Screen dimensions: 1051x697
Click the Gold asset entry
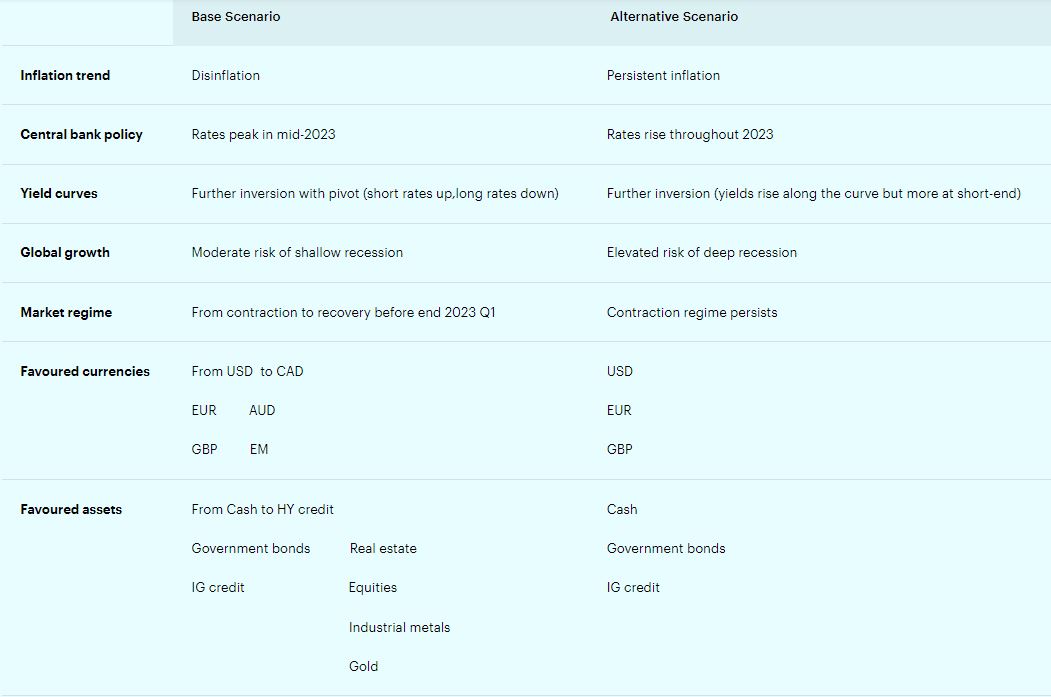click(x=363, y=666)
